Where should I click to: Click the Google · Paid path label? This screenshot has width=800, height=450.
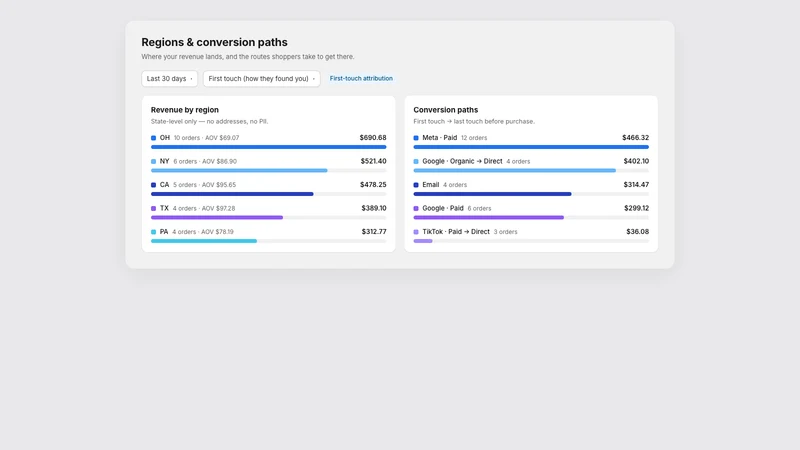point(443,208)
